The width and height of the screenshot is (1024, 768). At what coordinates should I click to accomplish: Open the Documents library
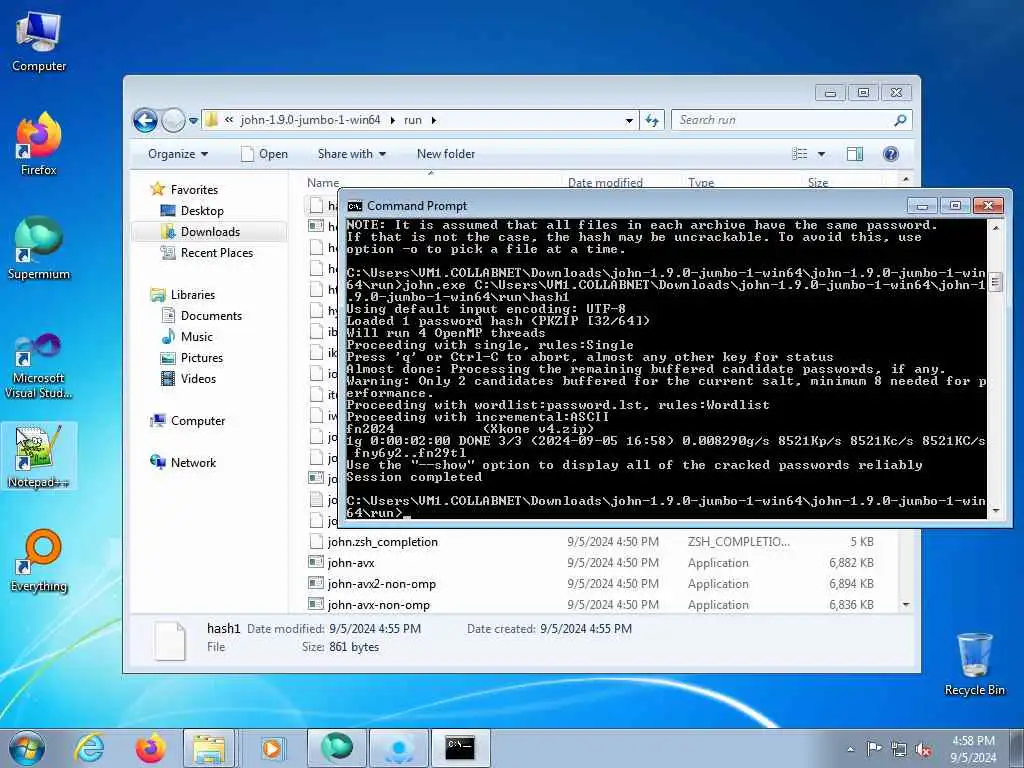pyautogui.click(x=211, y=315)
